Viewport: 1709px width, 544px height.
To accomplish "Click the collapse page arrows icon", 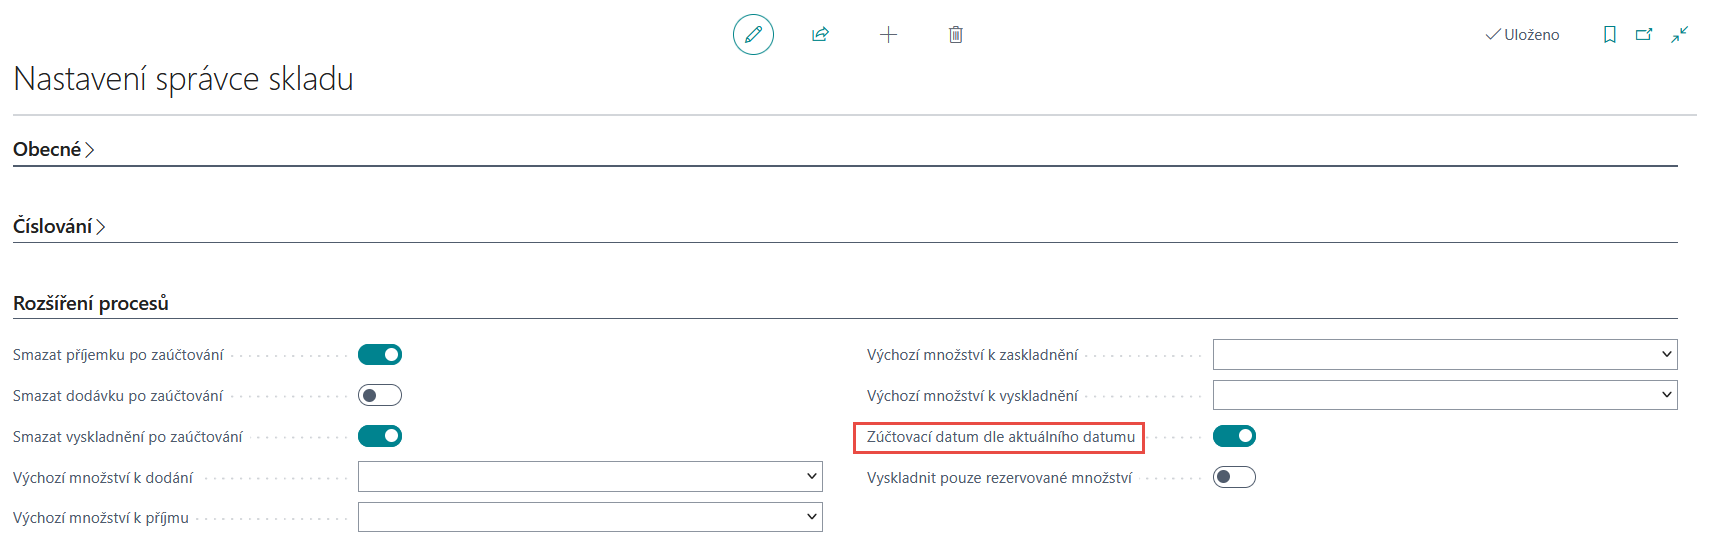I will click(1679, 35).
